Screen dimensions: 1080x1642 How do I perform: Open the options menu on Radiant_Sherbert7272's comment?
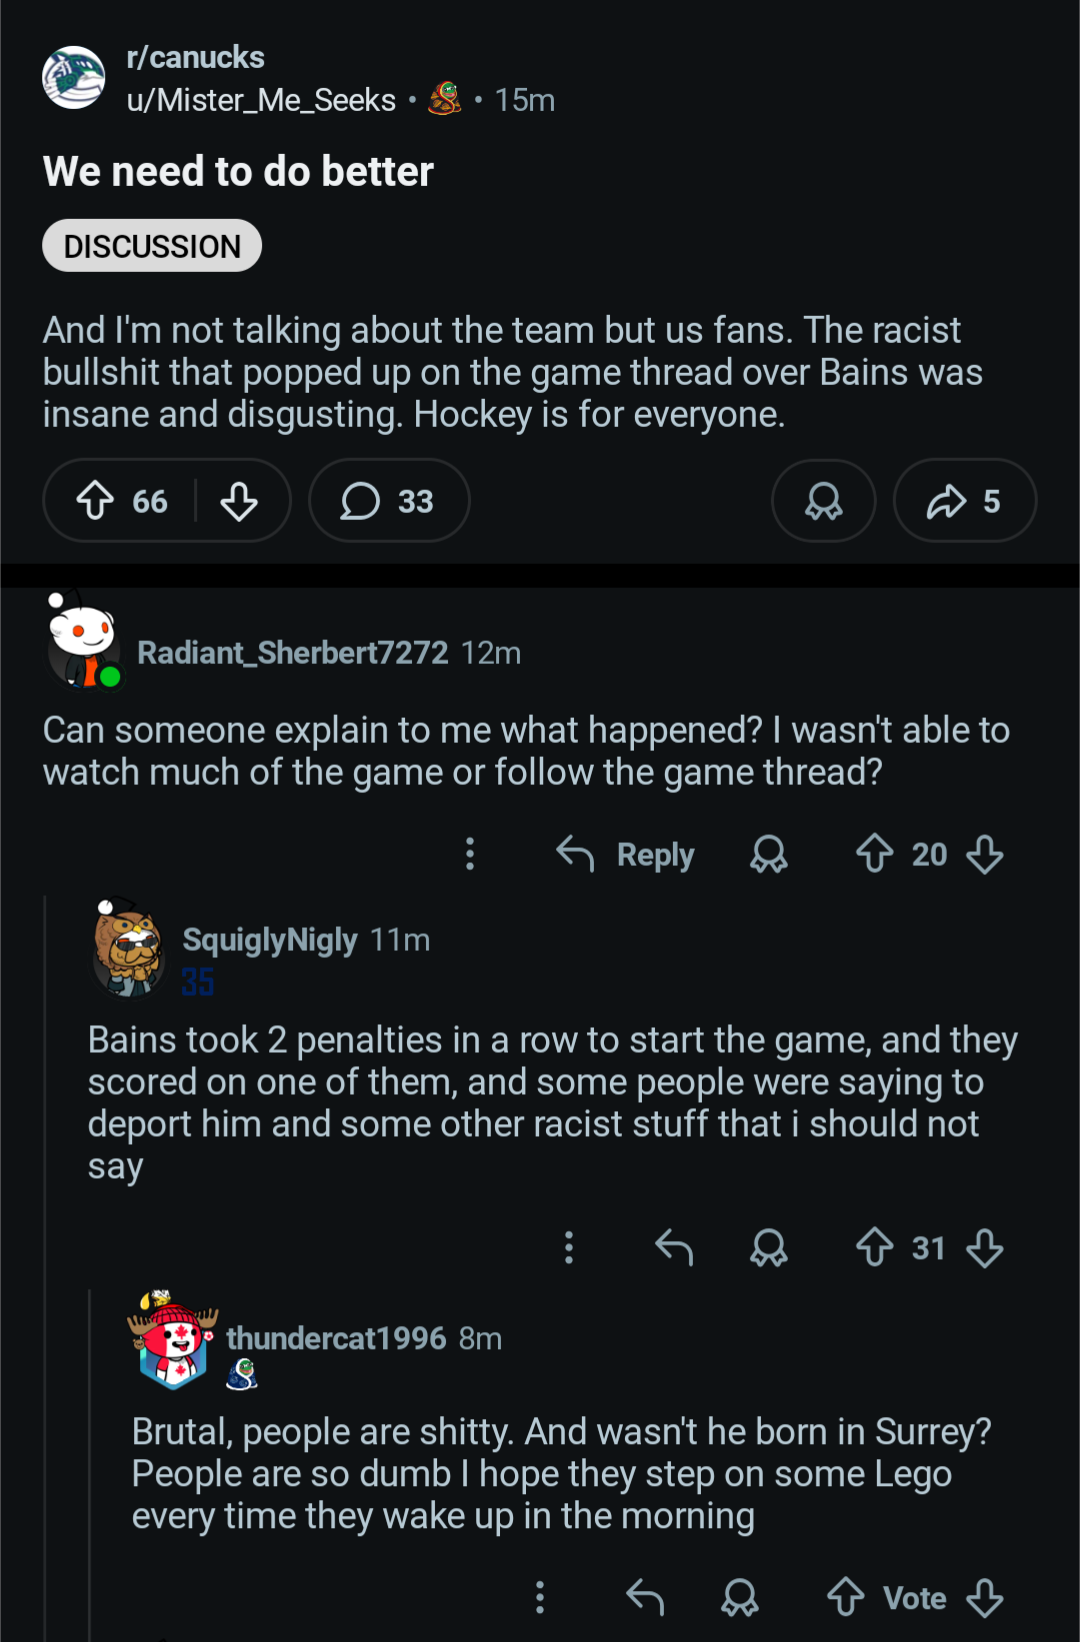coord(470,854)
